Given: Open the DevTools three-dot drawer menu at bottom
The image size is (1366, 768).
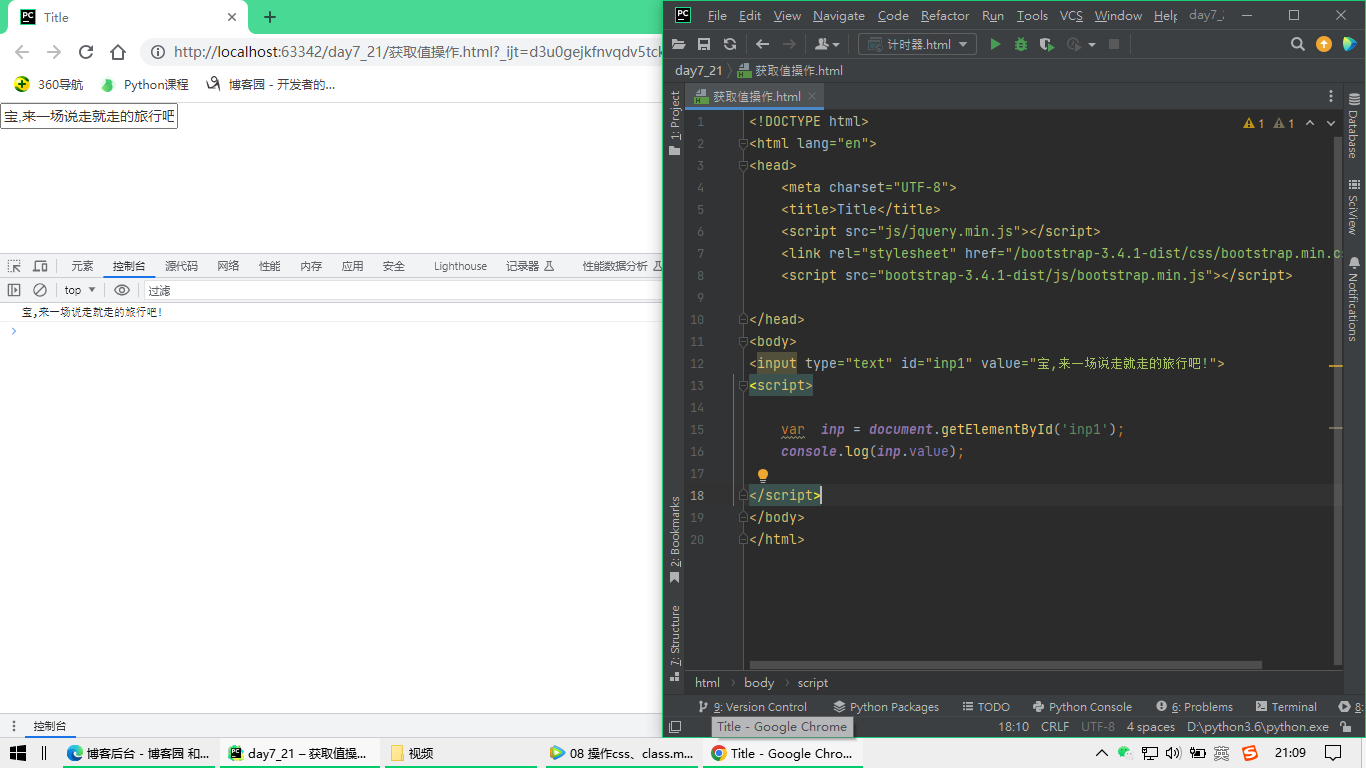Looking at the screenshot, I should 13,726.
